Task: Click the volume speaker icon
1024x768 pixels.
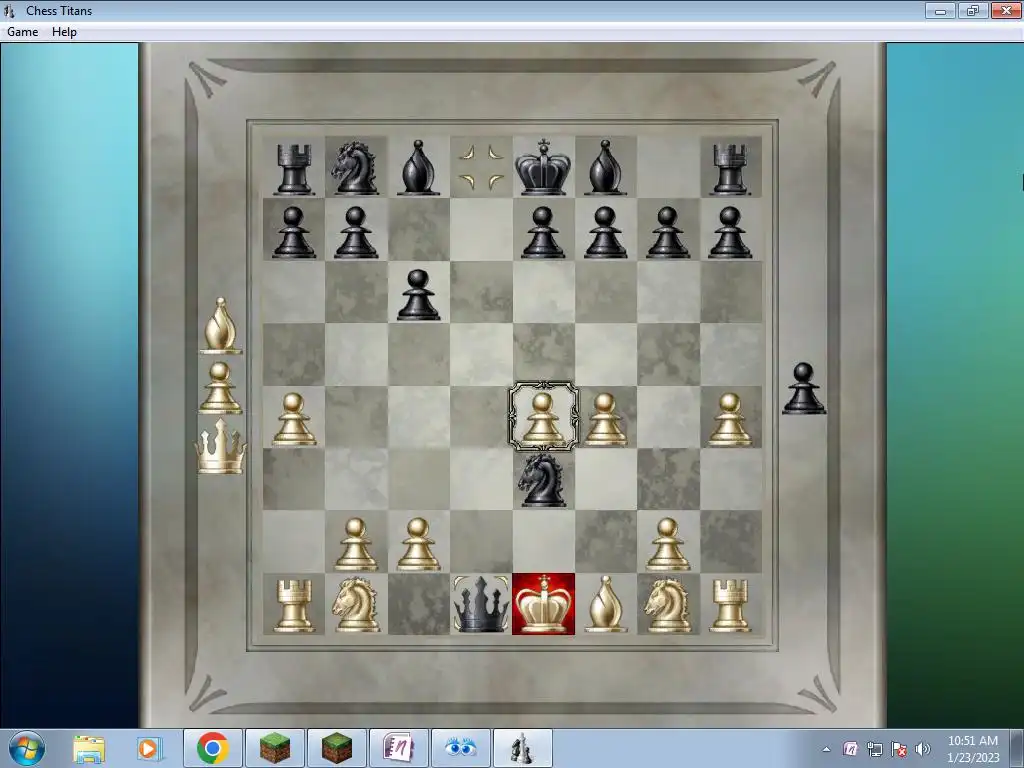Action: (923, 749)
